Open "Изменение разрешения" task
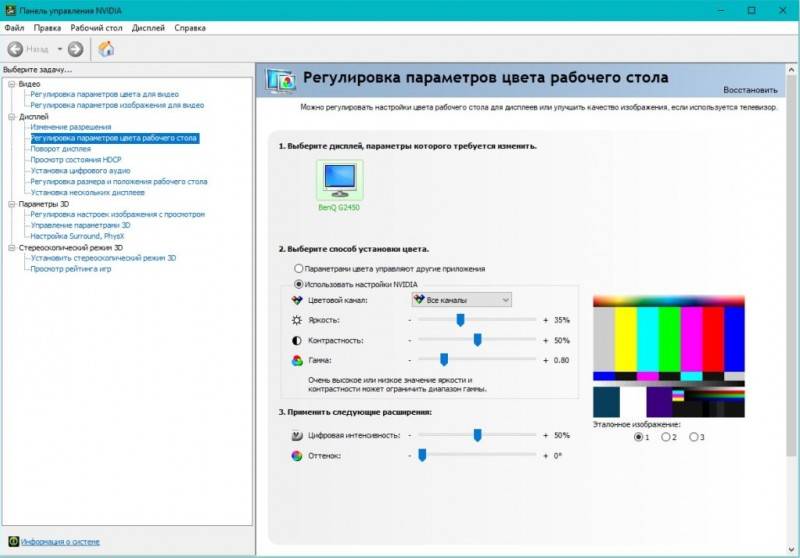The image size is (800, 558). (71, 127)
